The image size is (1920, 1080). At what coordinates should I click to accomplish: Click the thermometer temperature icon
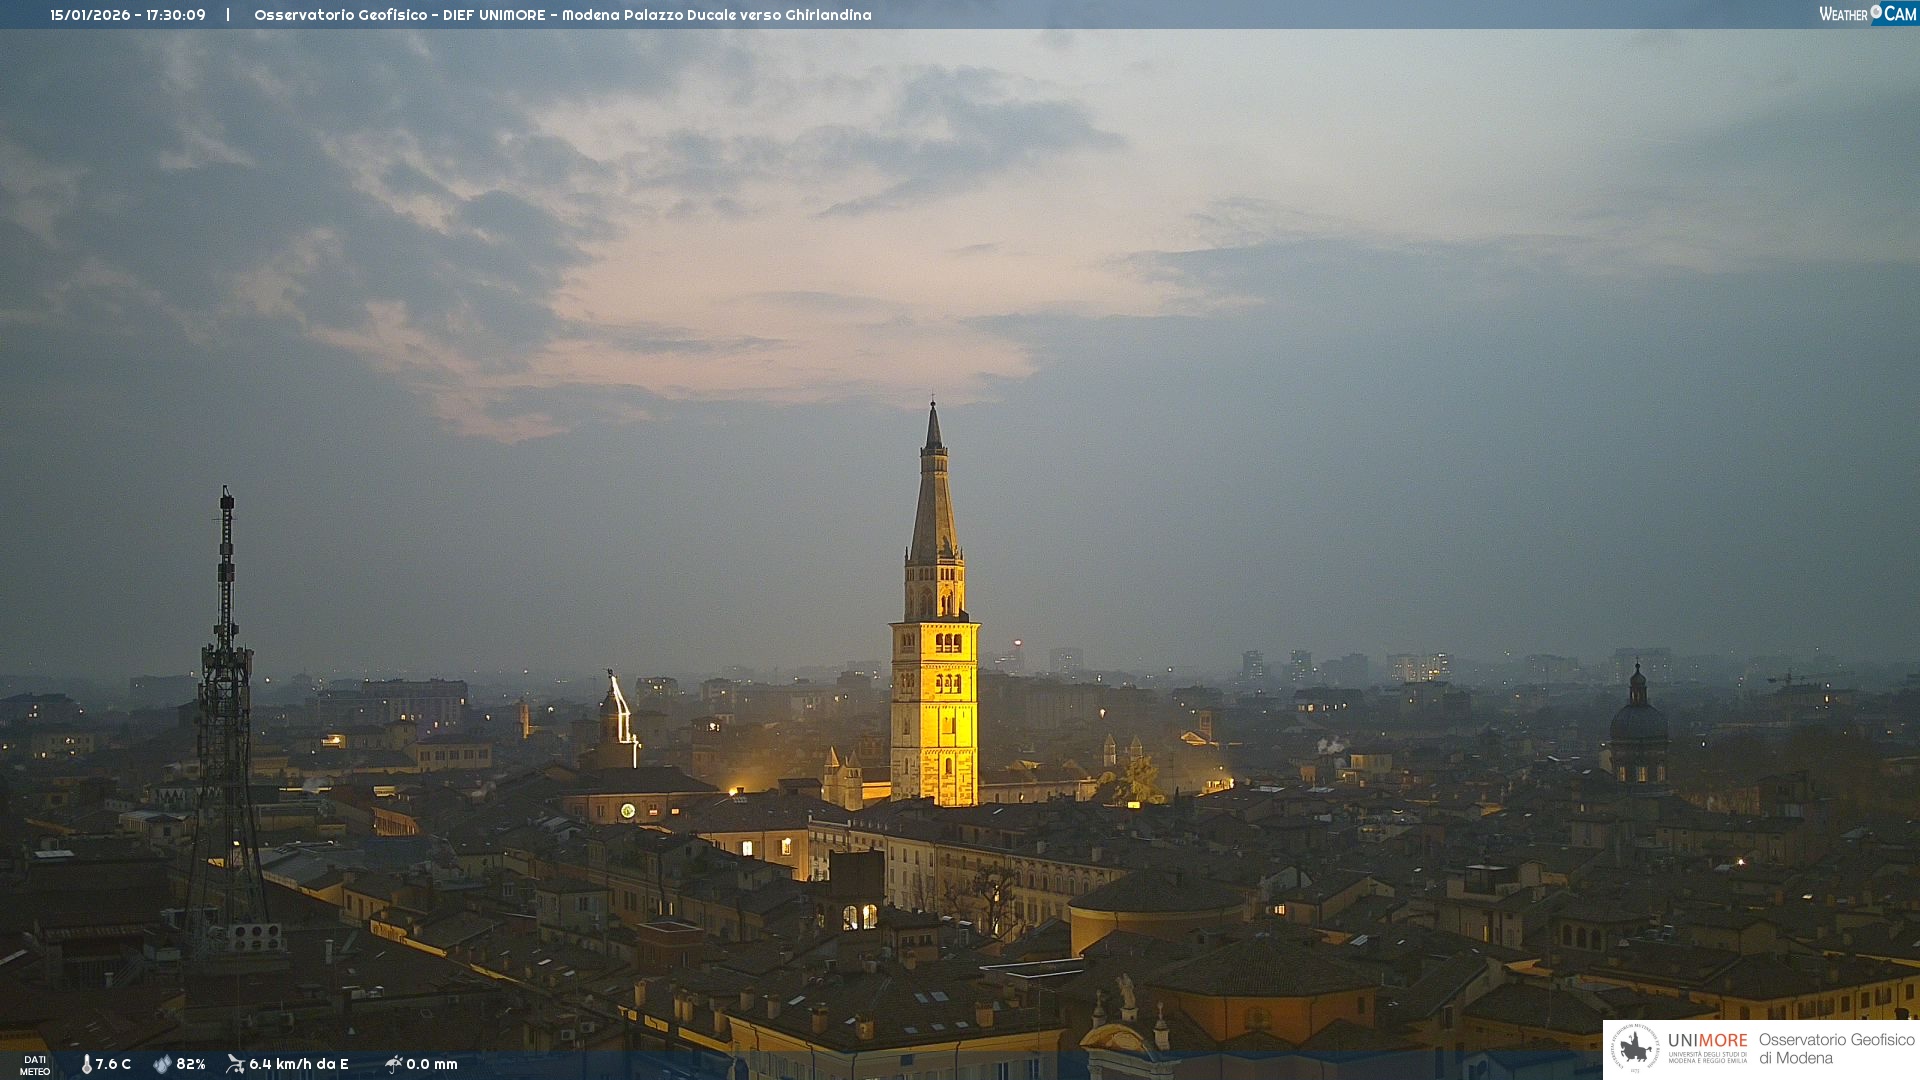coord(86,1064)
